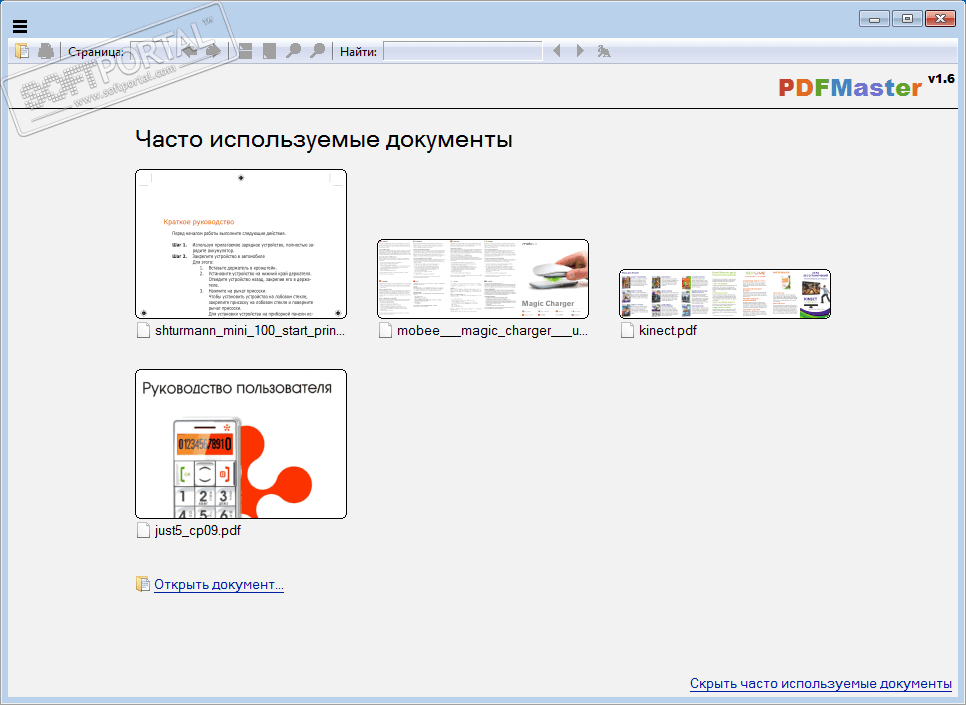Click the PDFMaster logo

click(850, 88)
